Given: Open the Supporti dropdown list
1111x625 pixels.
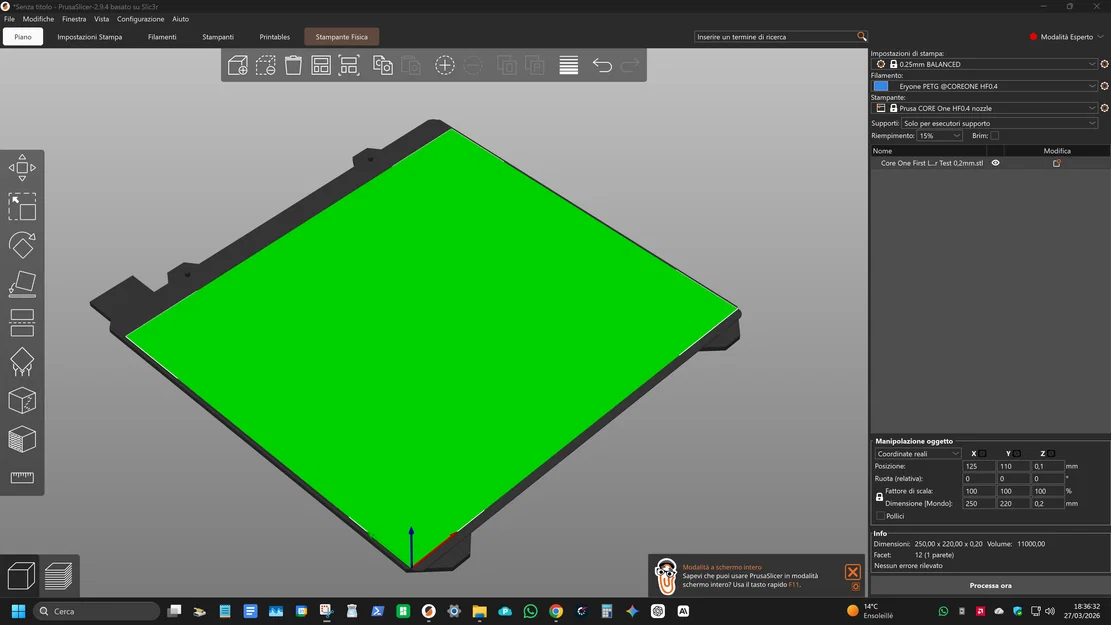Looking at the screenshot, I should click(999, 123).
